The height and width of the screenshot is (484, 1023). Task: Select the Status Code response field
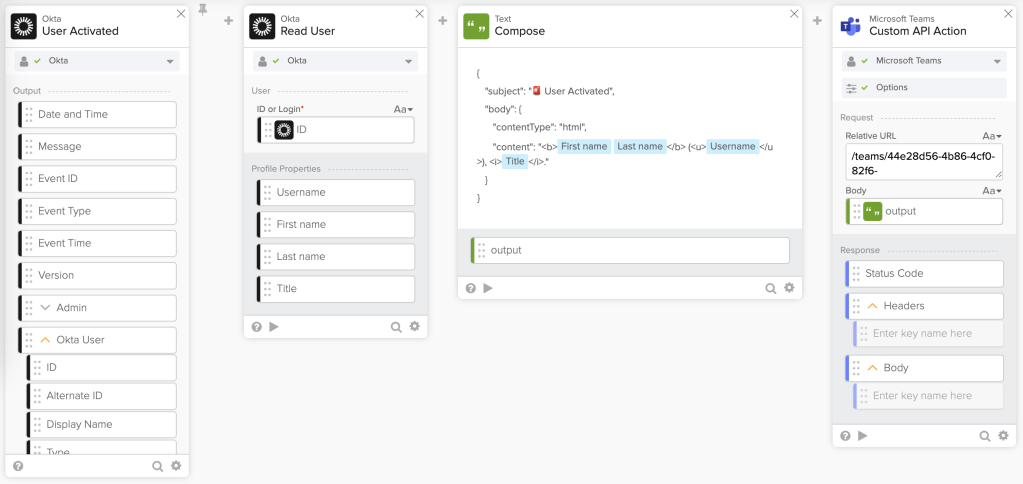pos(925,274)
